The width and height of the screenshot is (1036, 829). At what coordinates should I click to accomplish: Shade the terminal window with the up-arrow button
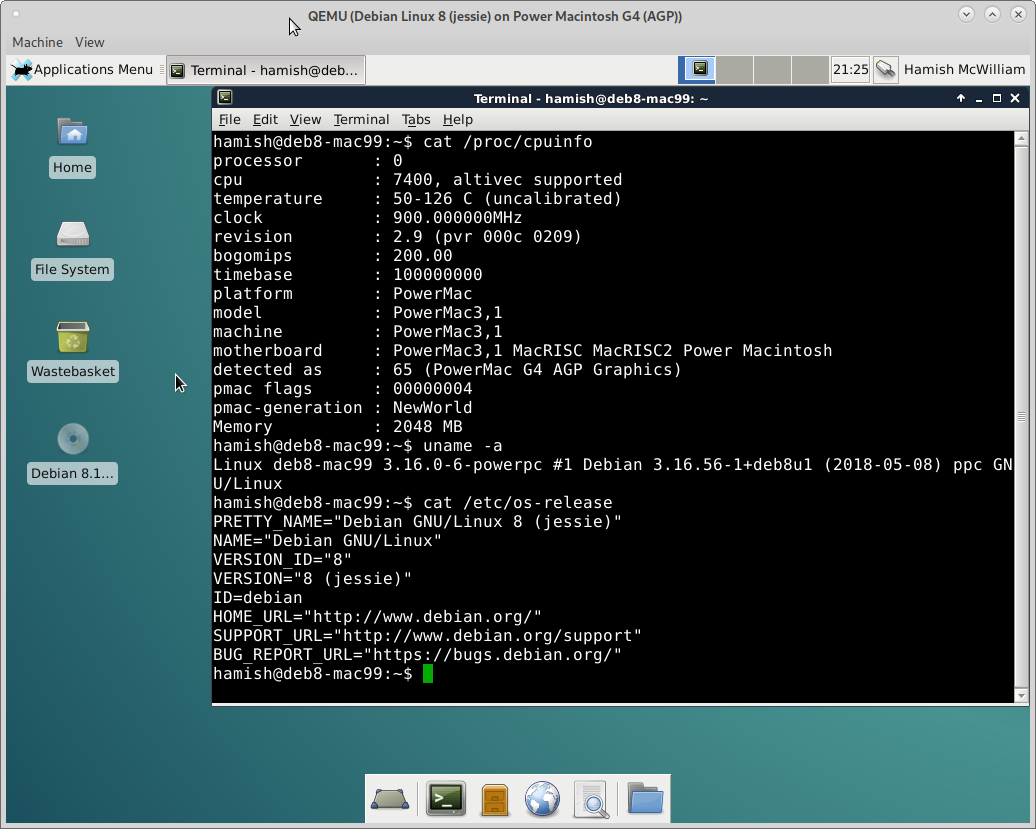961,98
